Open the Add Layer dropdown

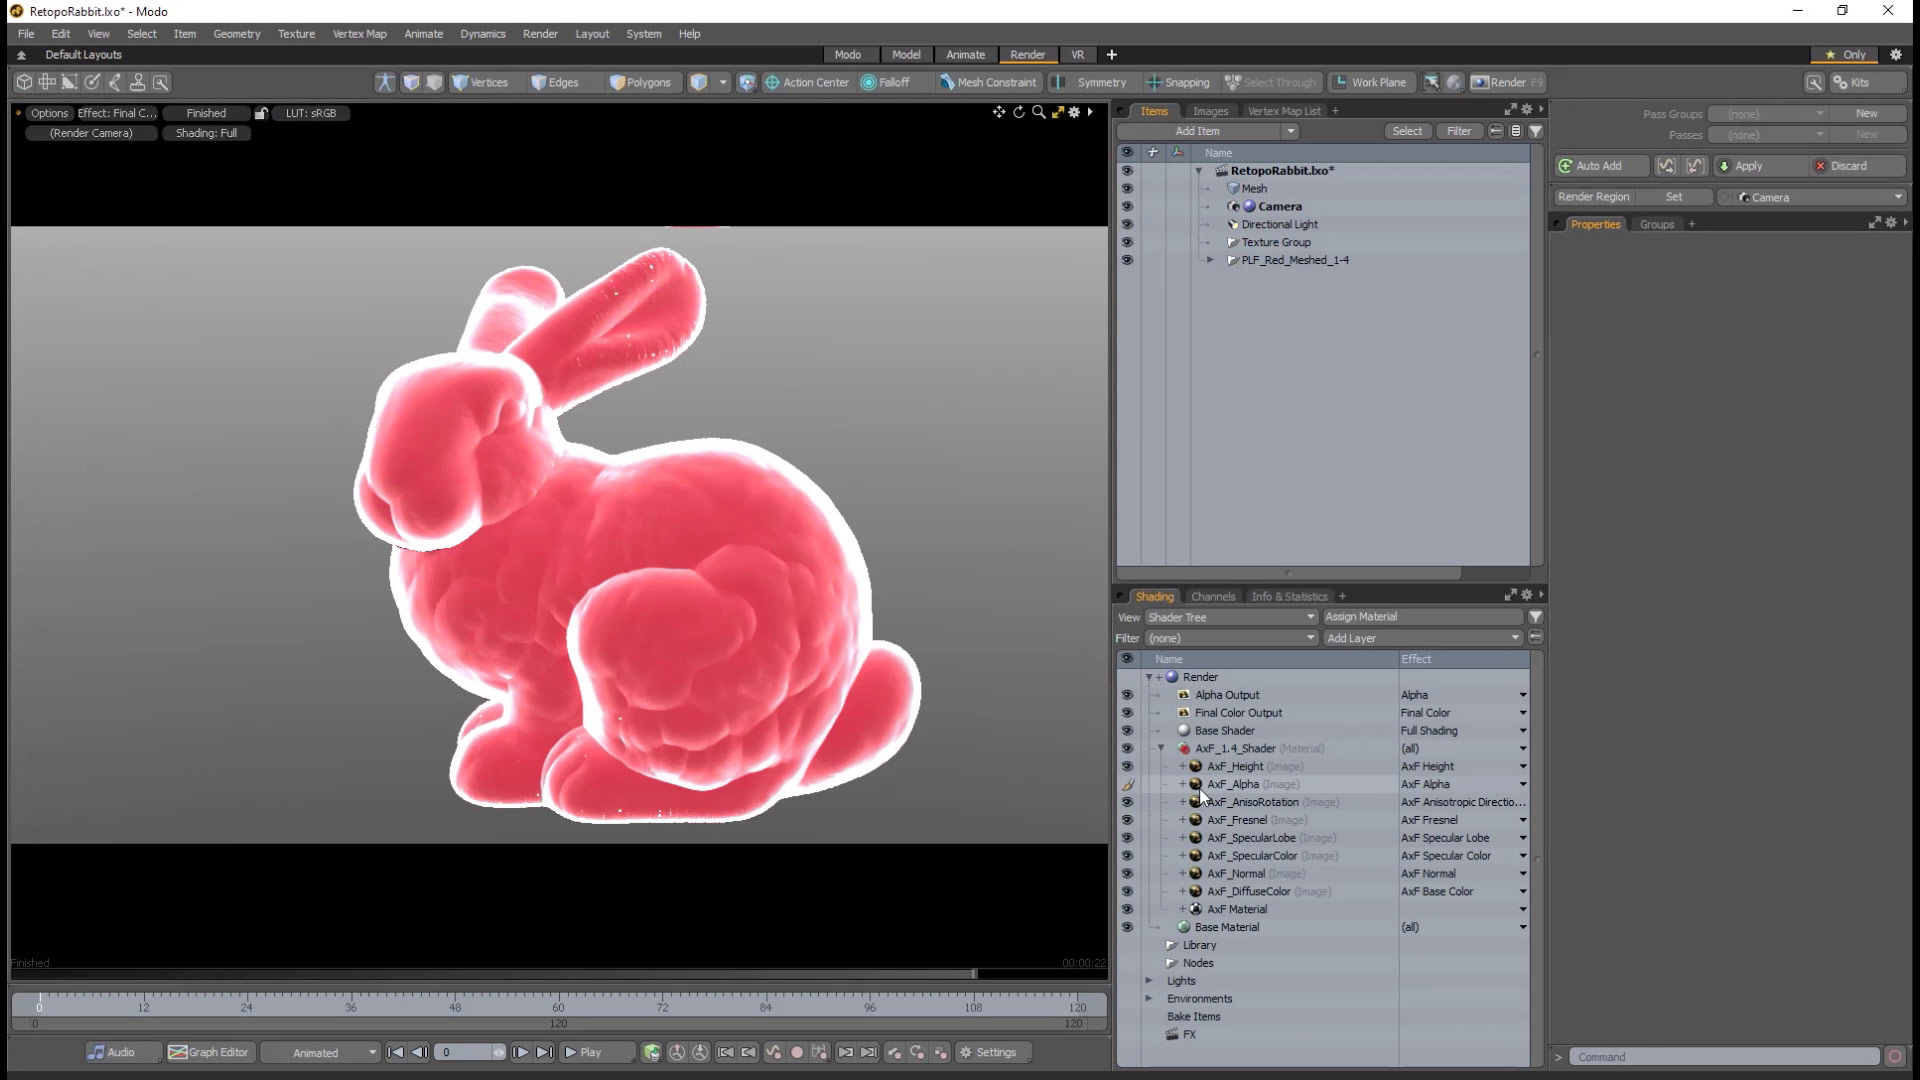pyautogui.click(x=1421, y=638)
